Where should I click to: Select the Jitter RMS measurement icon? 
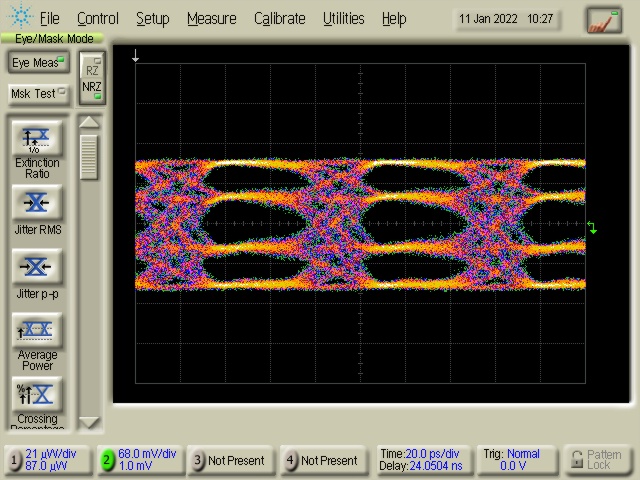point(37,203)
